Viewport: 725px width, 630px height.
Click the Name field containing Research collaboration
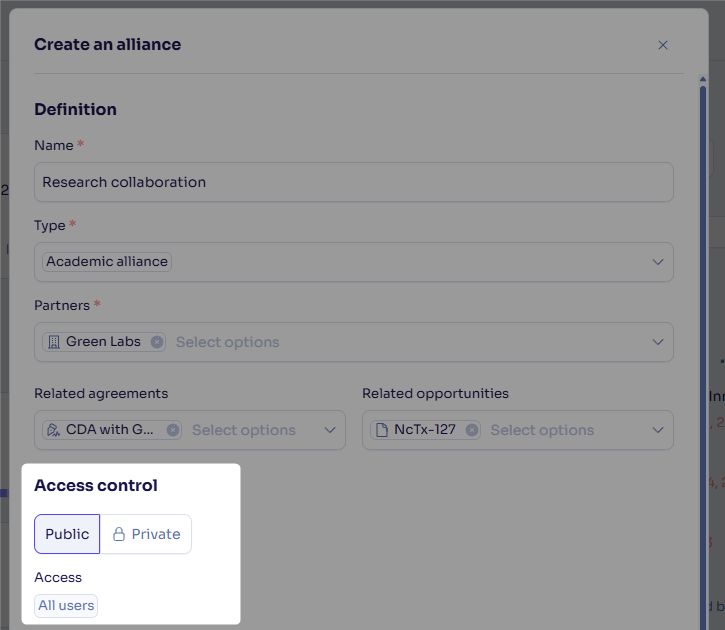click(354, 182)
